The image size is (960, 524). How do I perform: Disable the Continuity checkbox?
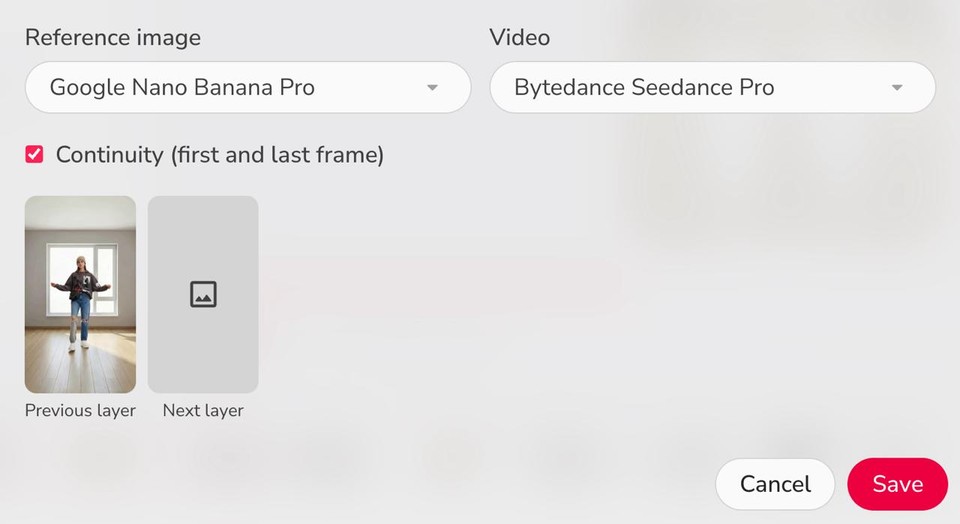35,155
